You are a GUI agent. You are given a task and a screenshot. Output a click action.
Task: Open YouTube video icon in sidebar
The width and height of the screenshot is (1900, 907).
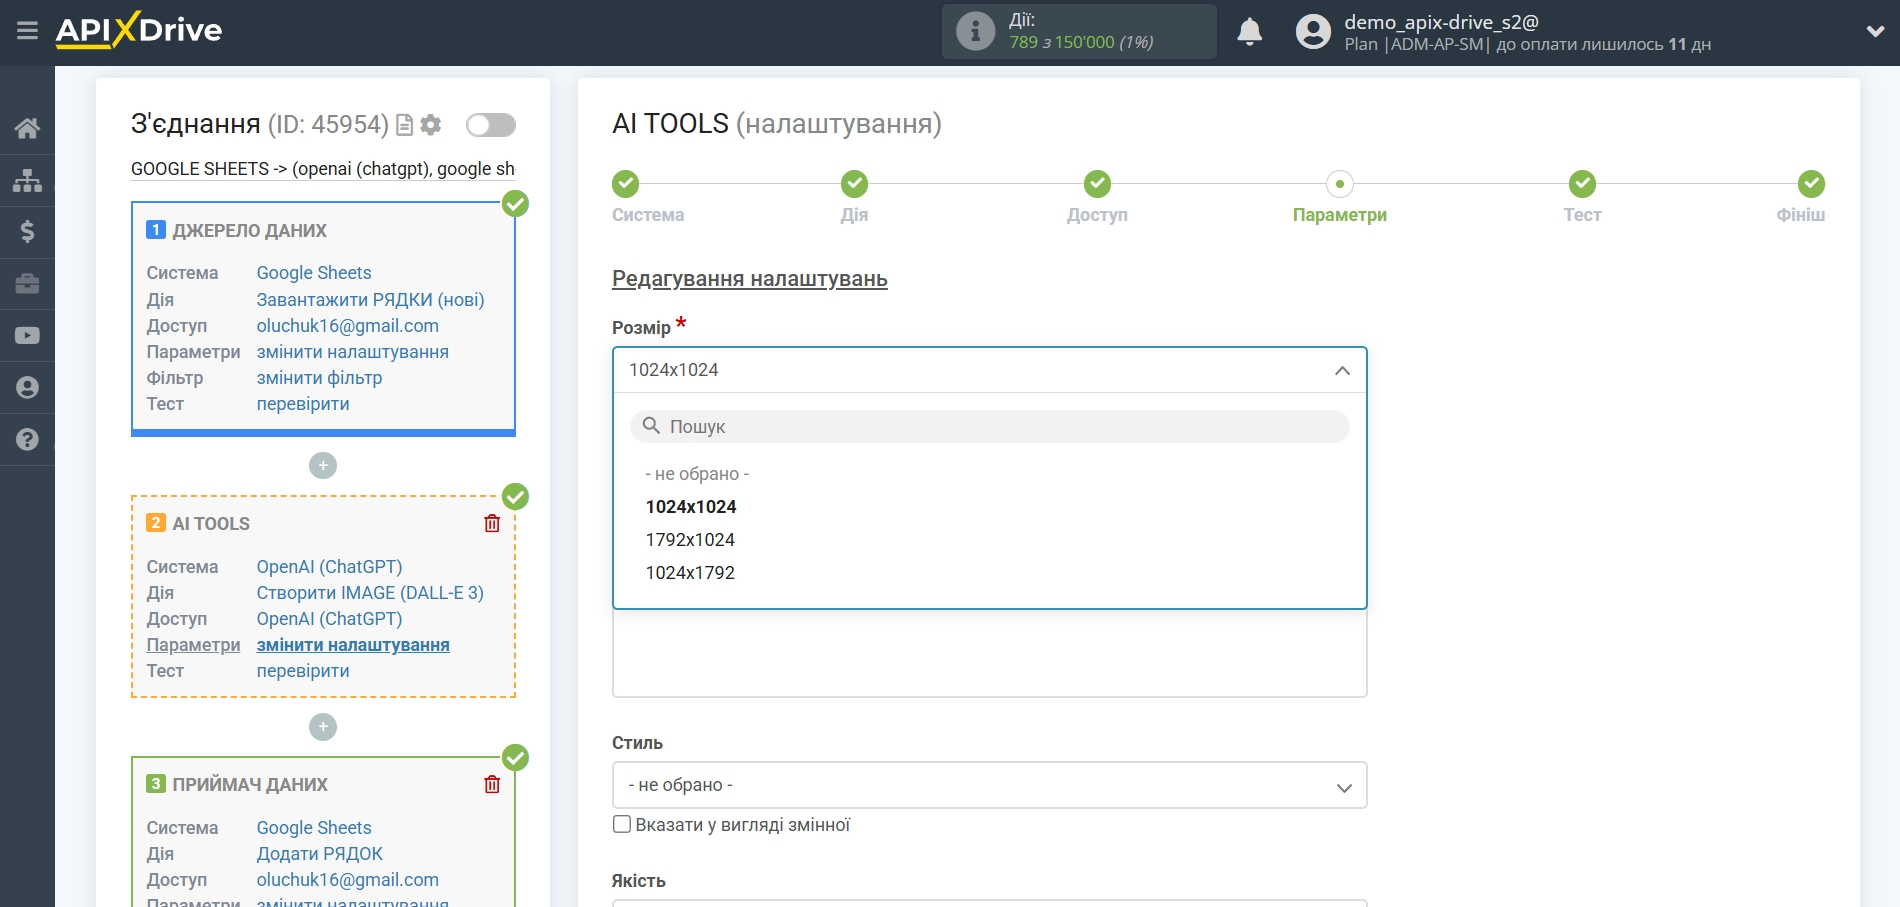[27, 336]
